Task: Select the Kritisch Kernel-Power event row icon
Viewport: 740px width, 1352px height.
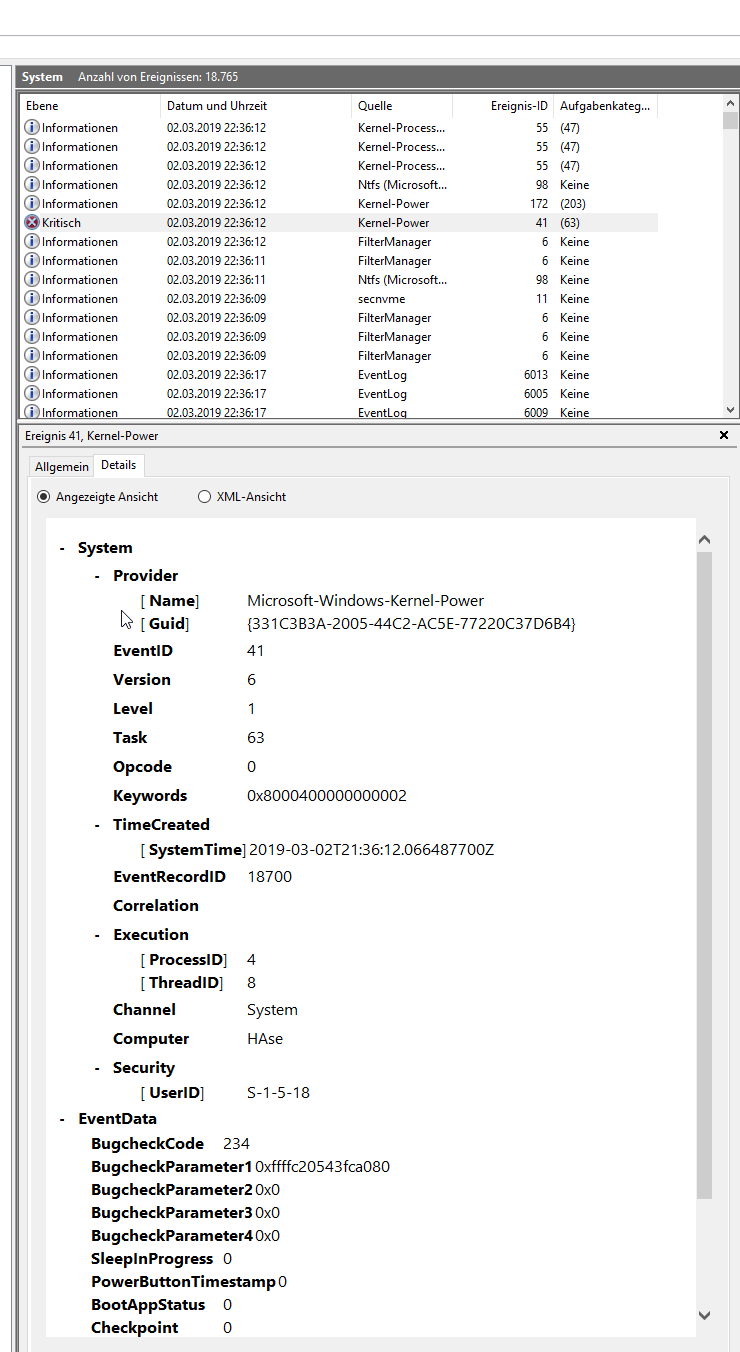Action: pyautogui.click(x=32, y=223)
